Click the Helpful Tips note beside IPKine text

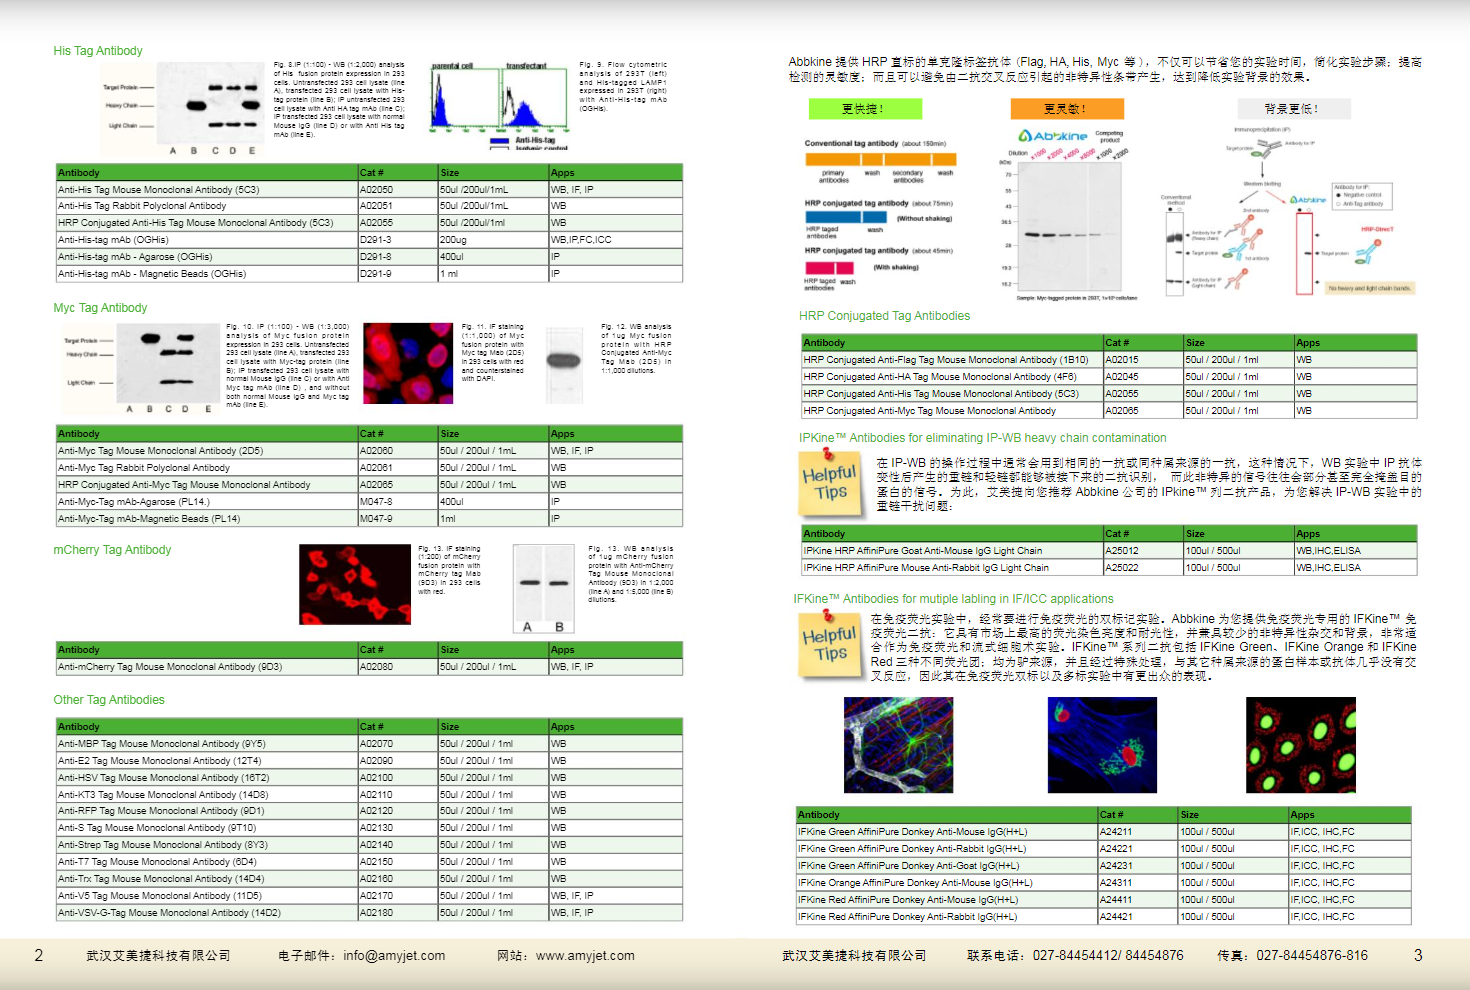click(x=830, y=482)
